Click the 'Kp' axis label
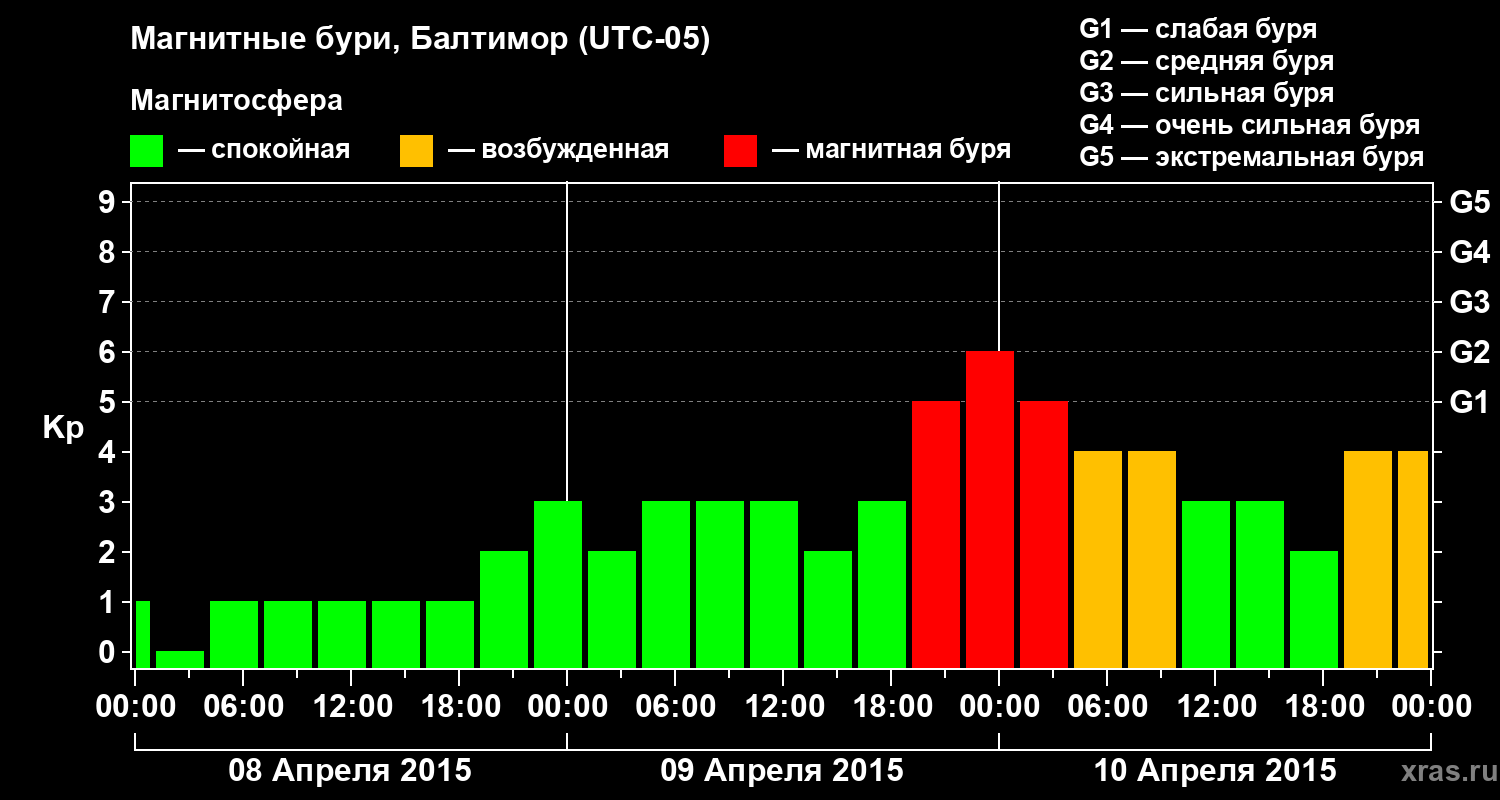This screenshot has height=800, width=1500. pyautogui.click(x=63, y=429)
